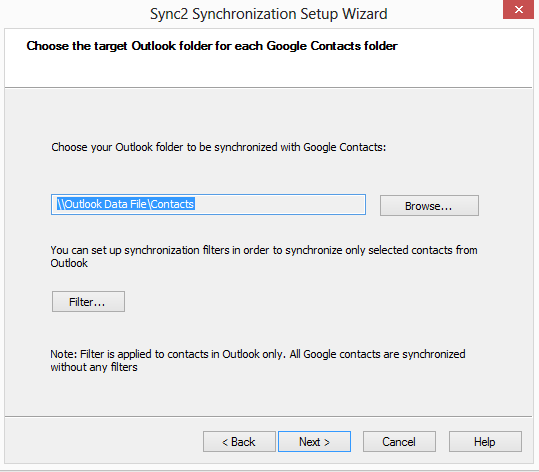539x472 pixels.
Task: Click the word 'Contacts' in path field
Action: tap(172, 204)
